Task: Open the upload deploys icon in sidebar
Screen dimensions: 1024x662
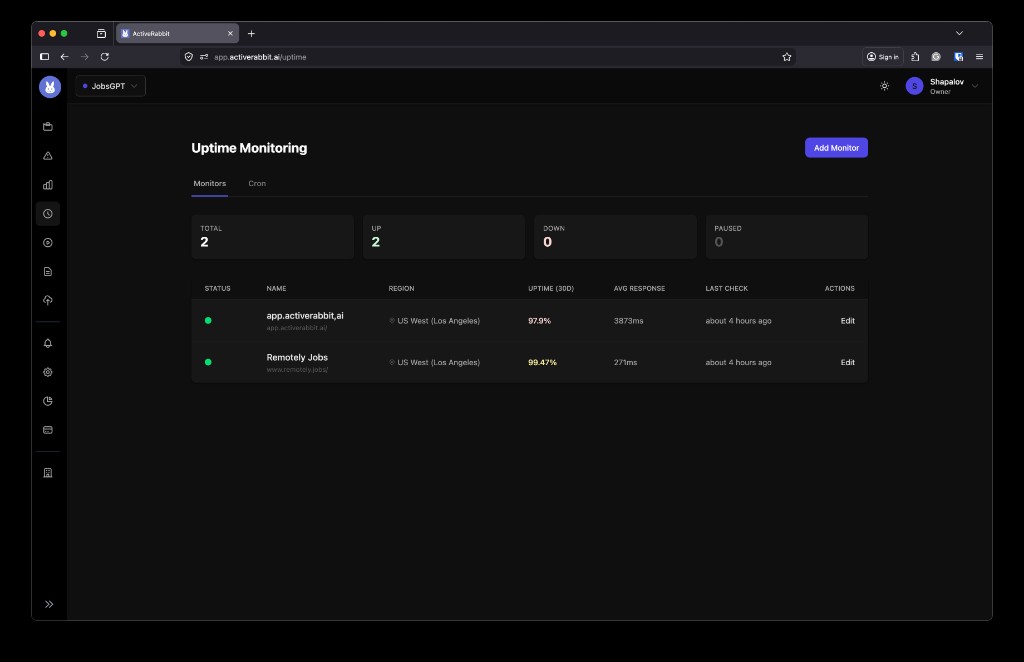Action: pos(48,300)
